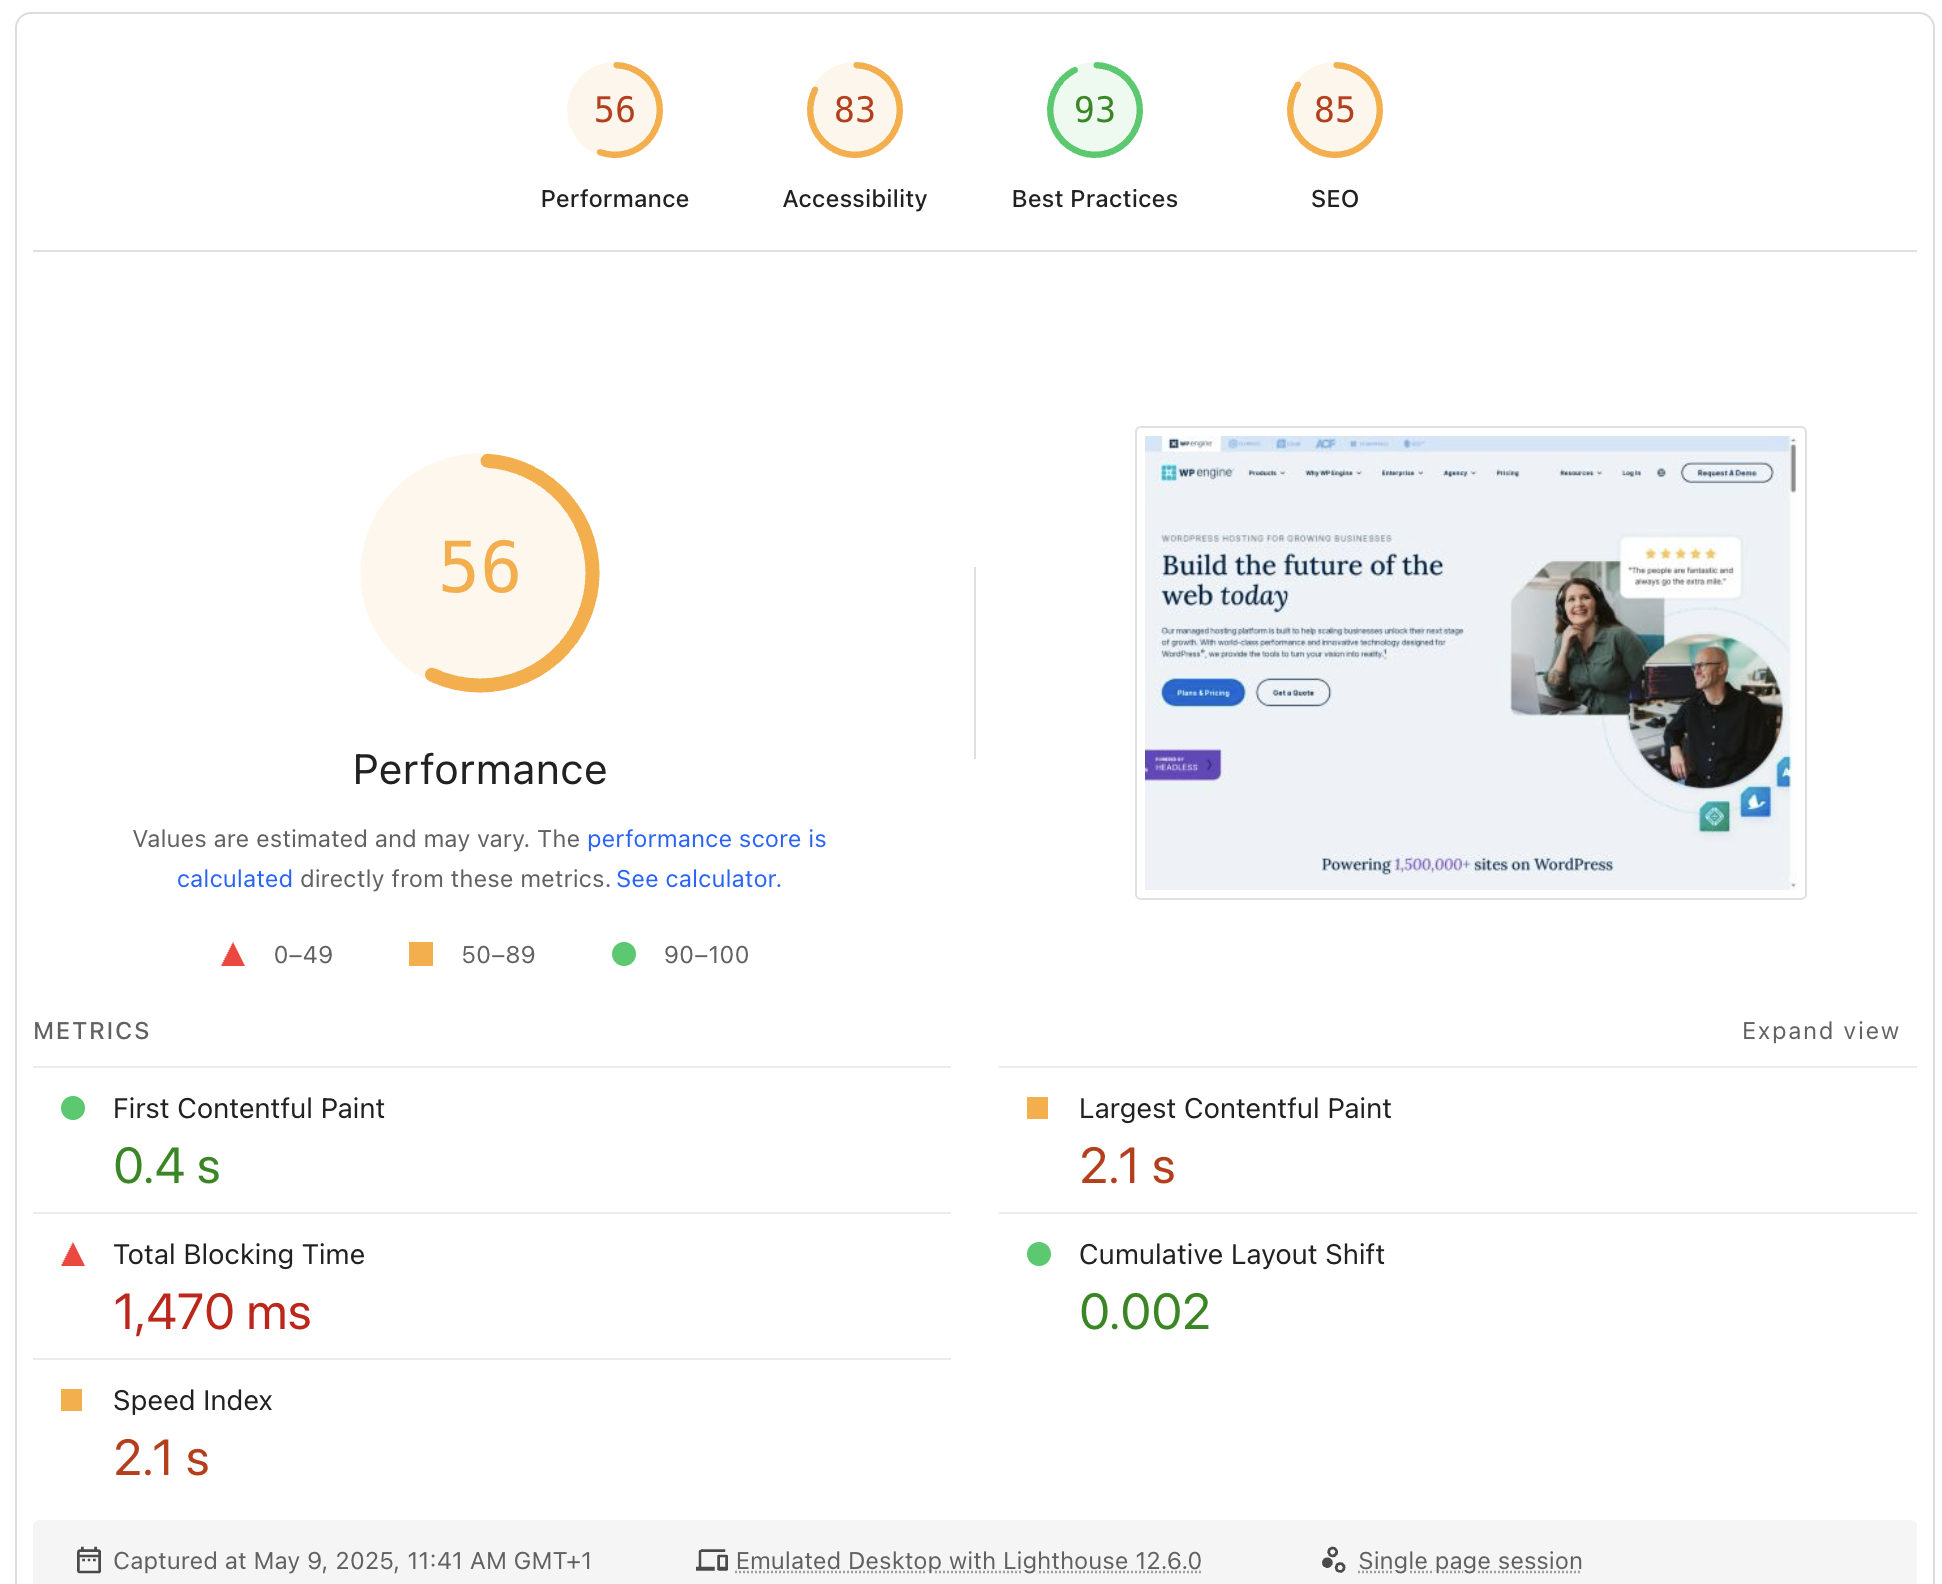Select the Total Blocking Time metric

[x=492, y=1286]
